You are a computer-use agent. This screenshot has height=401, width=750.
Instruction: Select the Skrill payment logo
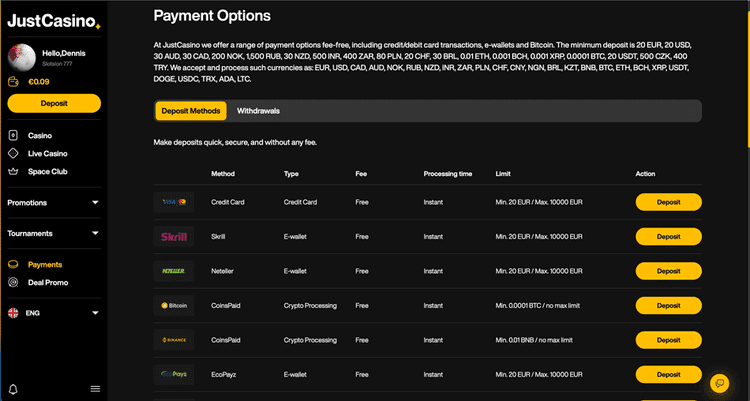[x=174, y=236]
